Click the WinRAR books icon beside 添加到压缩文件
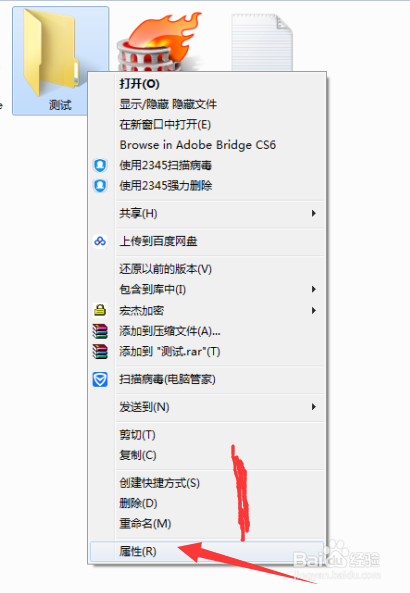This screenshot has width=410, height=593. (x=100, y=331)
